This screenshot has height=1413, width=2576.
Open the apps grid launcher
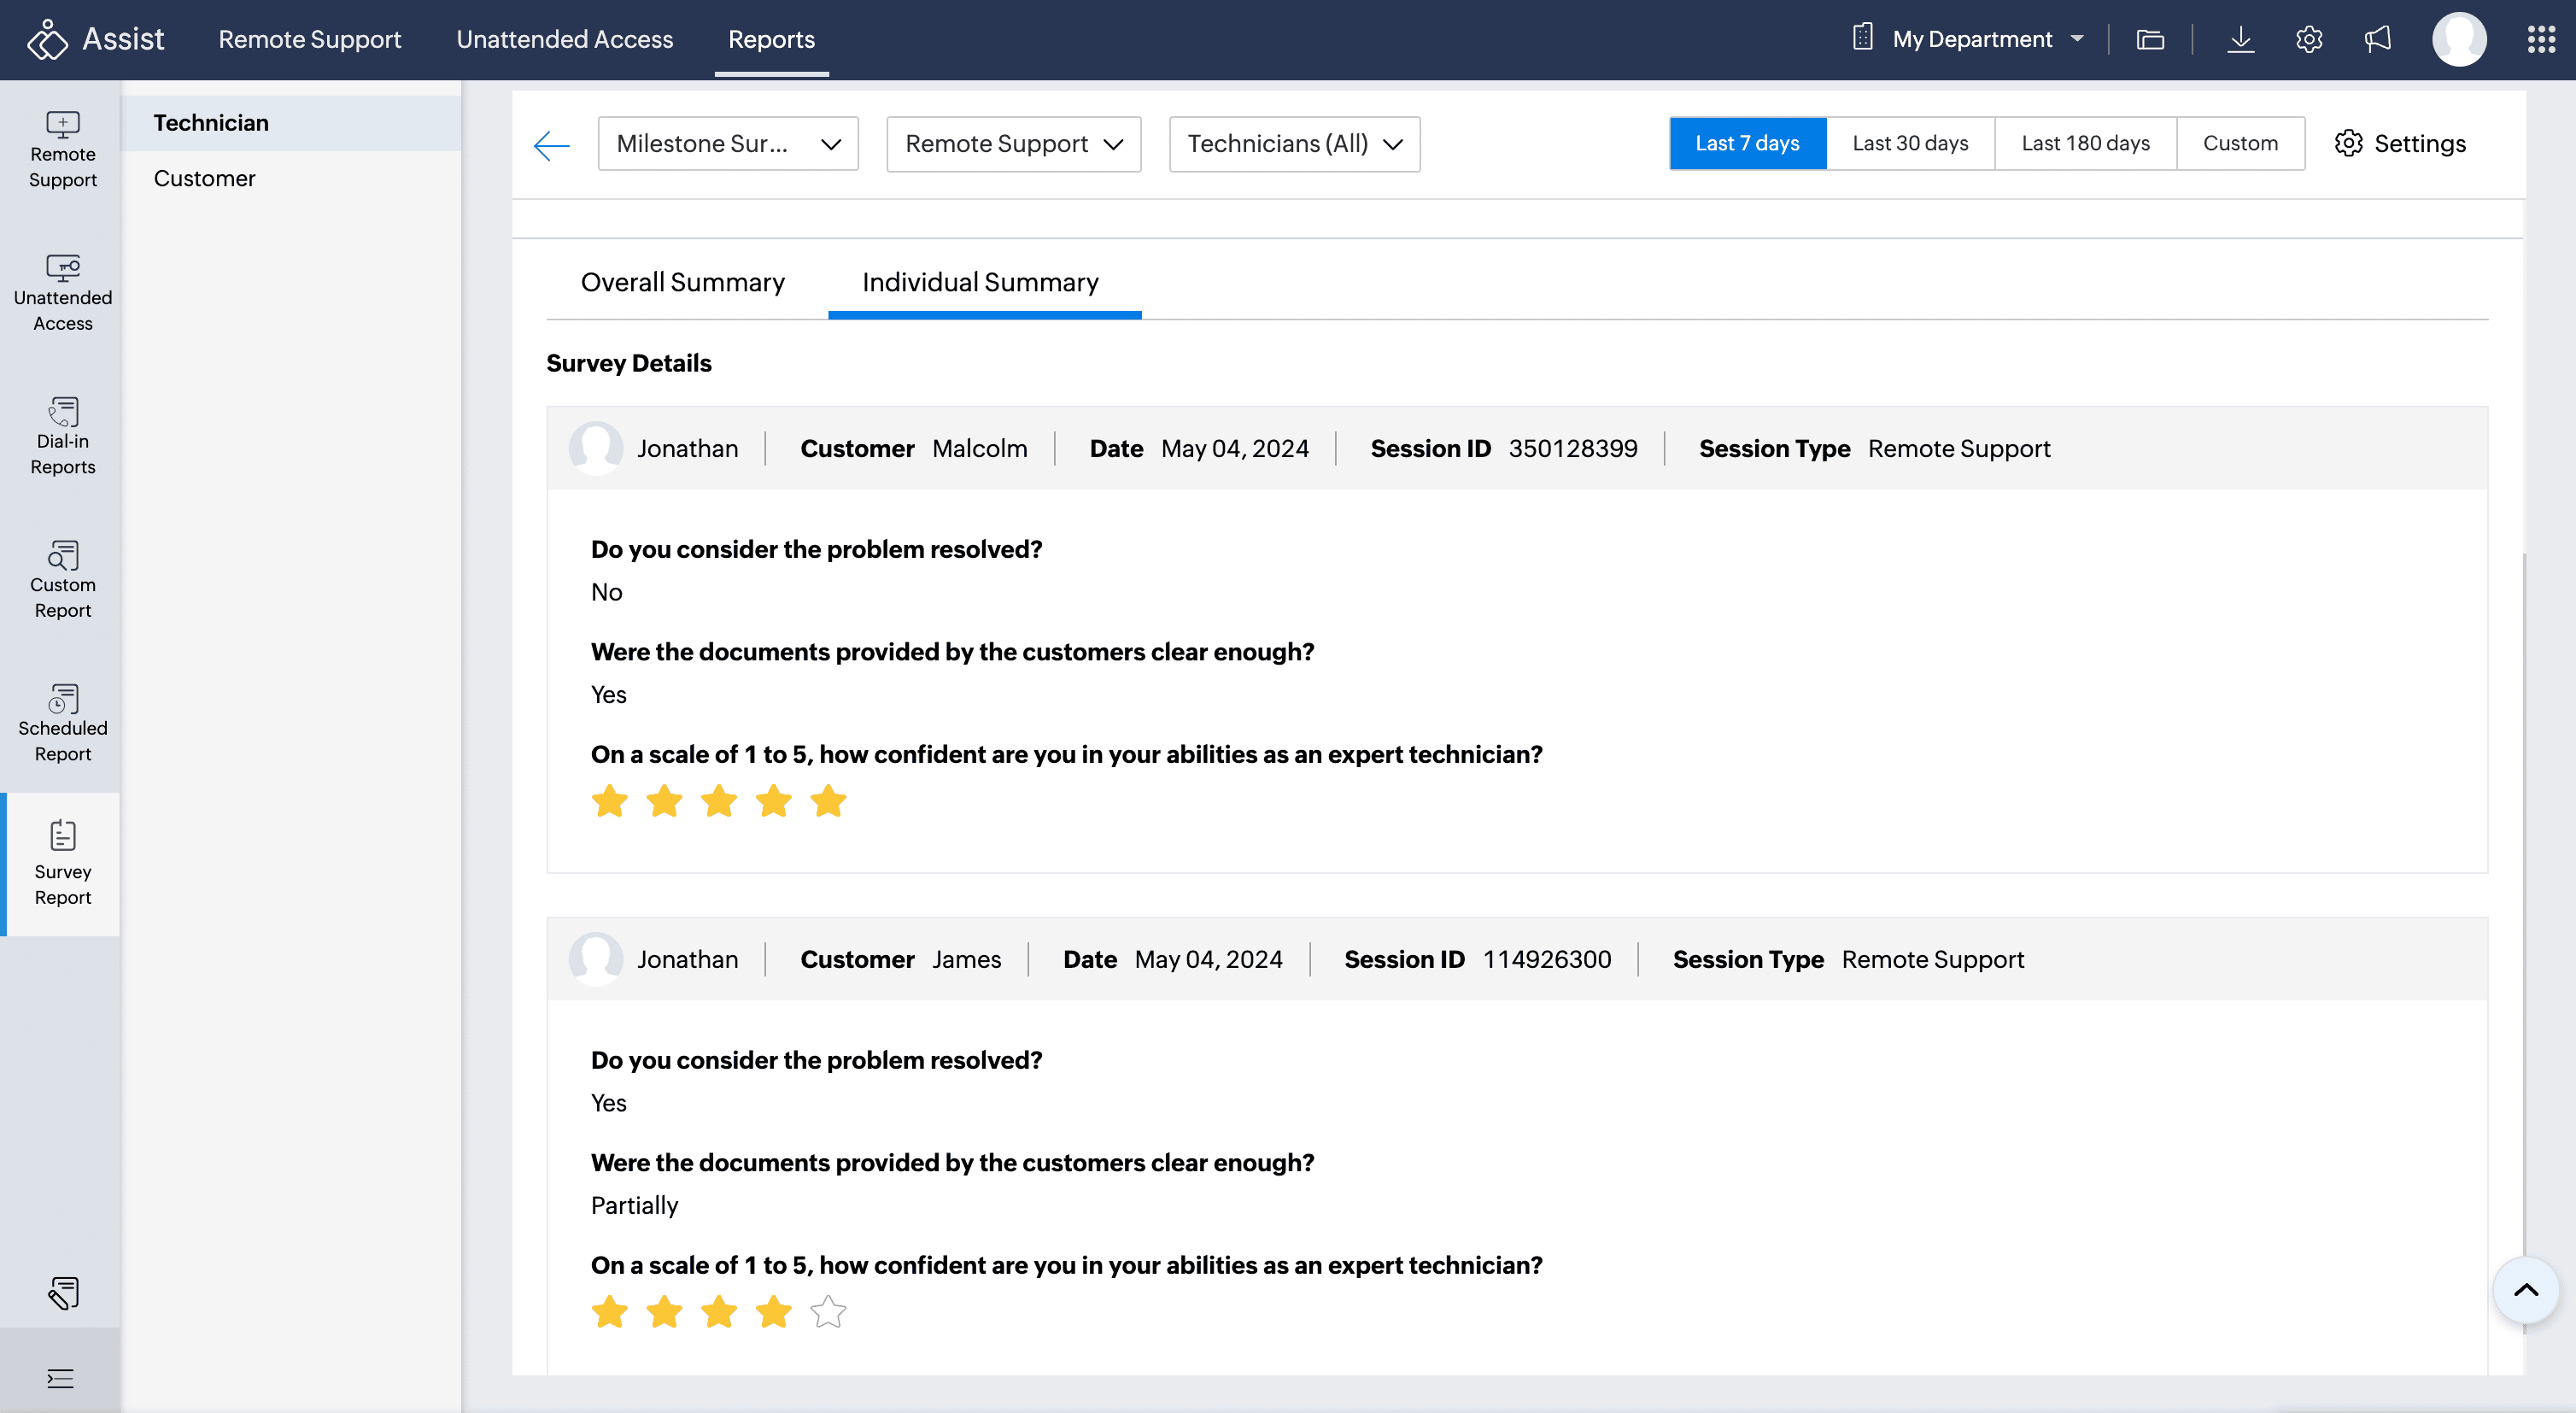click(x=2540, y=39)
